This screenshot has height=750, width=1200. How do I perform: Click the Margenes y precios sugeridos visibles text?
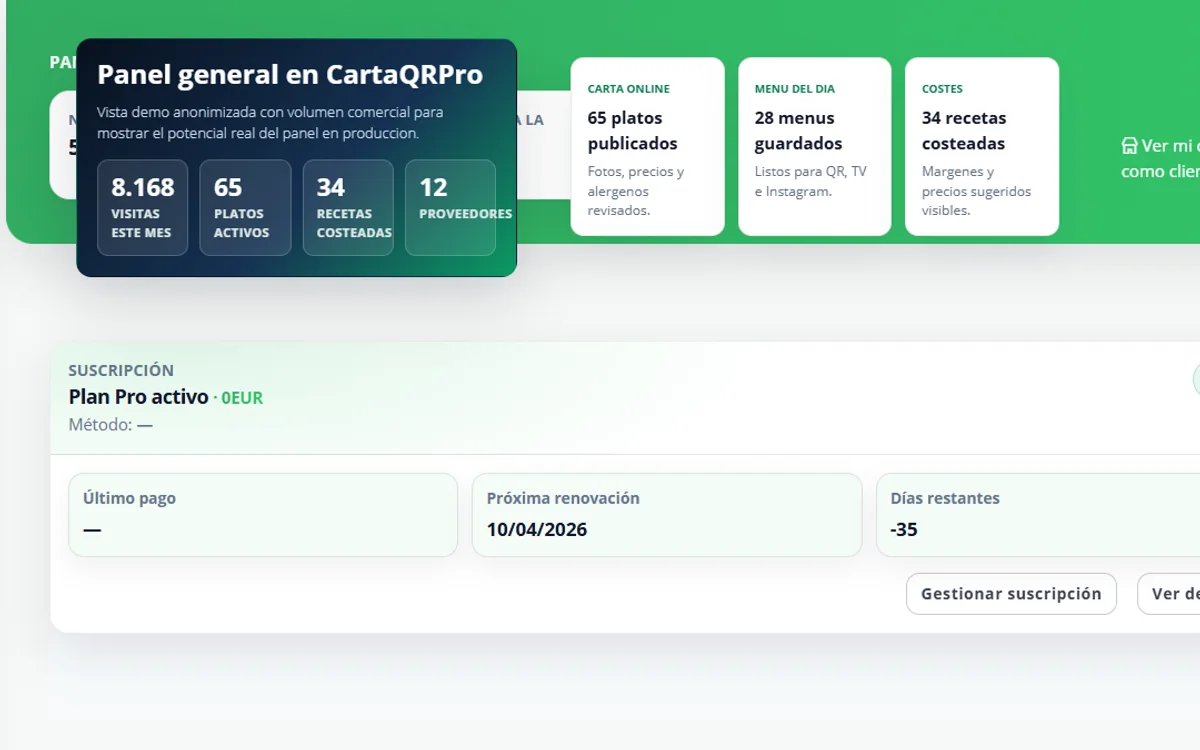[x=976, y=191]
